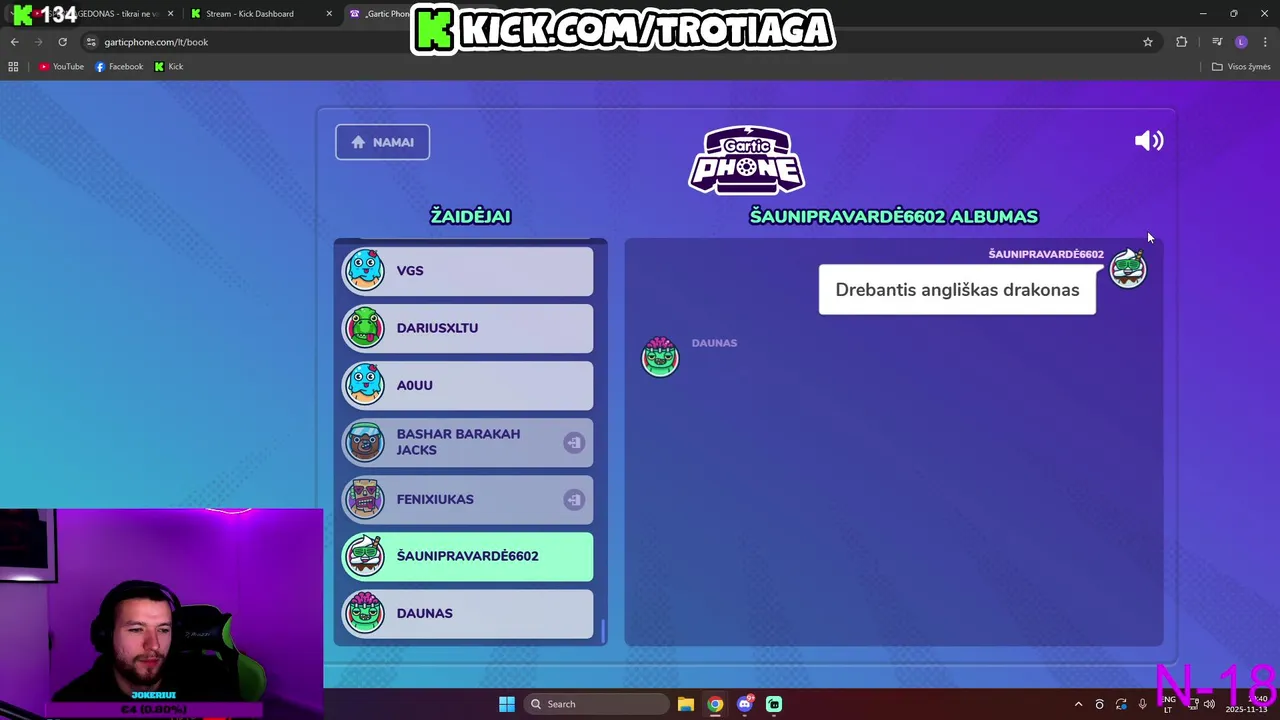Select player BASHAR BARAKAH JACKS
The height and width of the screenshot is (720, 1280).
tap(468, 442)
